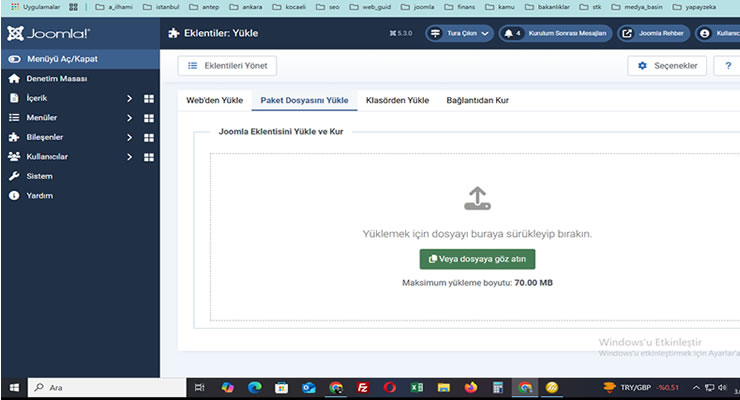Viewport: 740px width, 400px height.
Task: Click the Kullanıcılar people icon
Action: pos(14,156)
